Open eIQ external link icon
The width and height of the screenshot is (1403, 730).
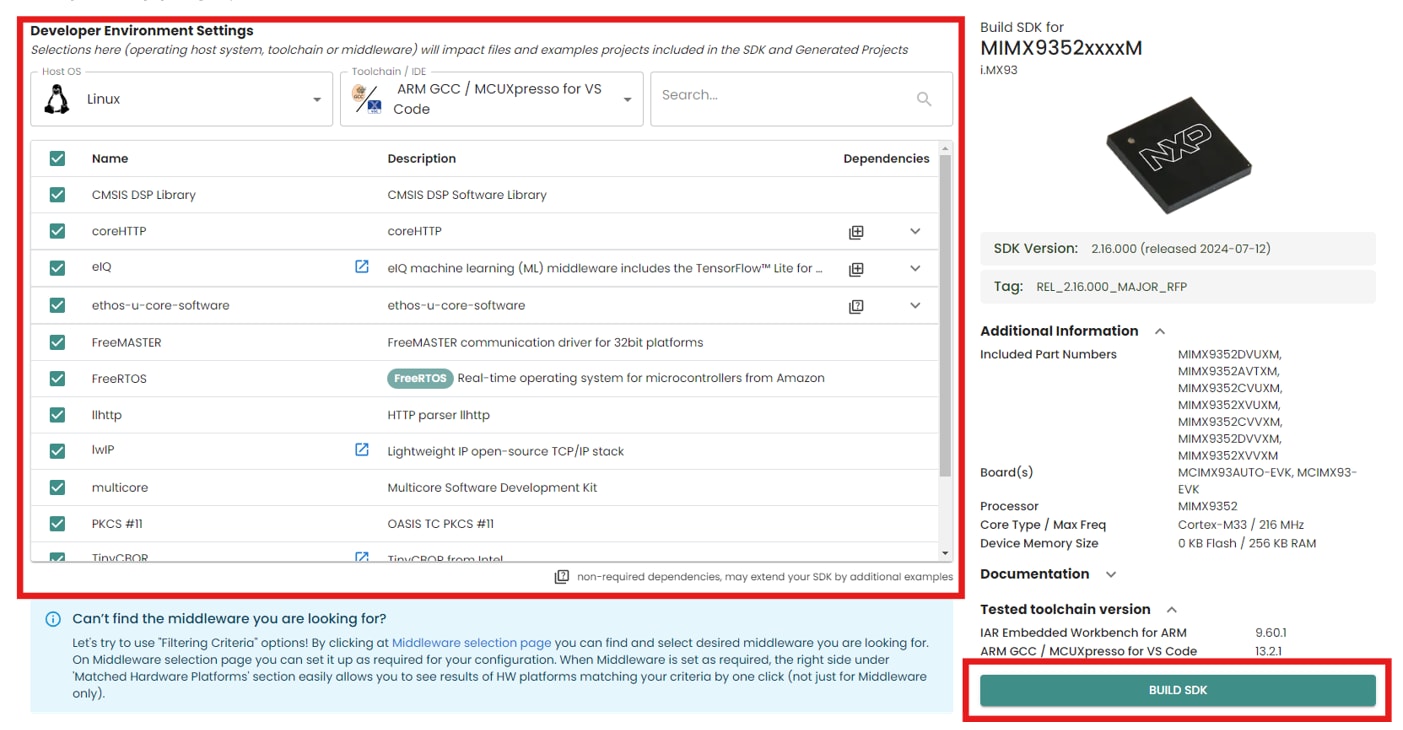point(362,267)
